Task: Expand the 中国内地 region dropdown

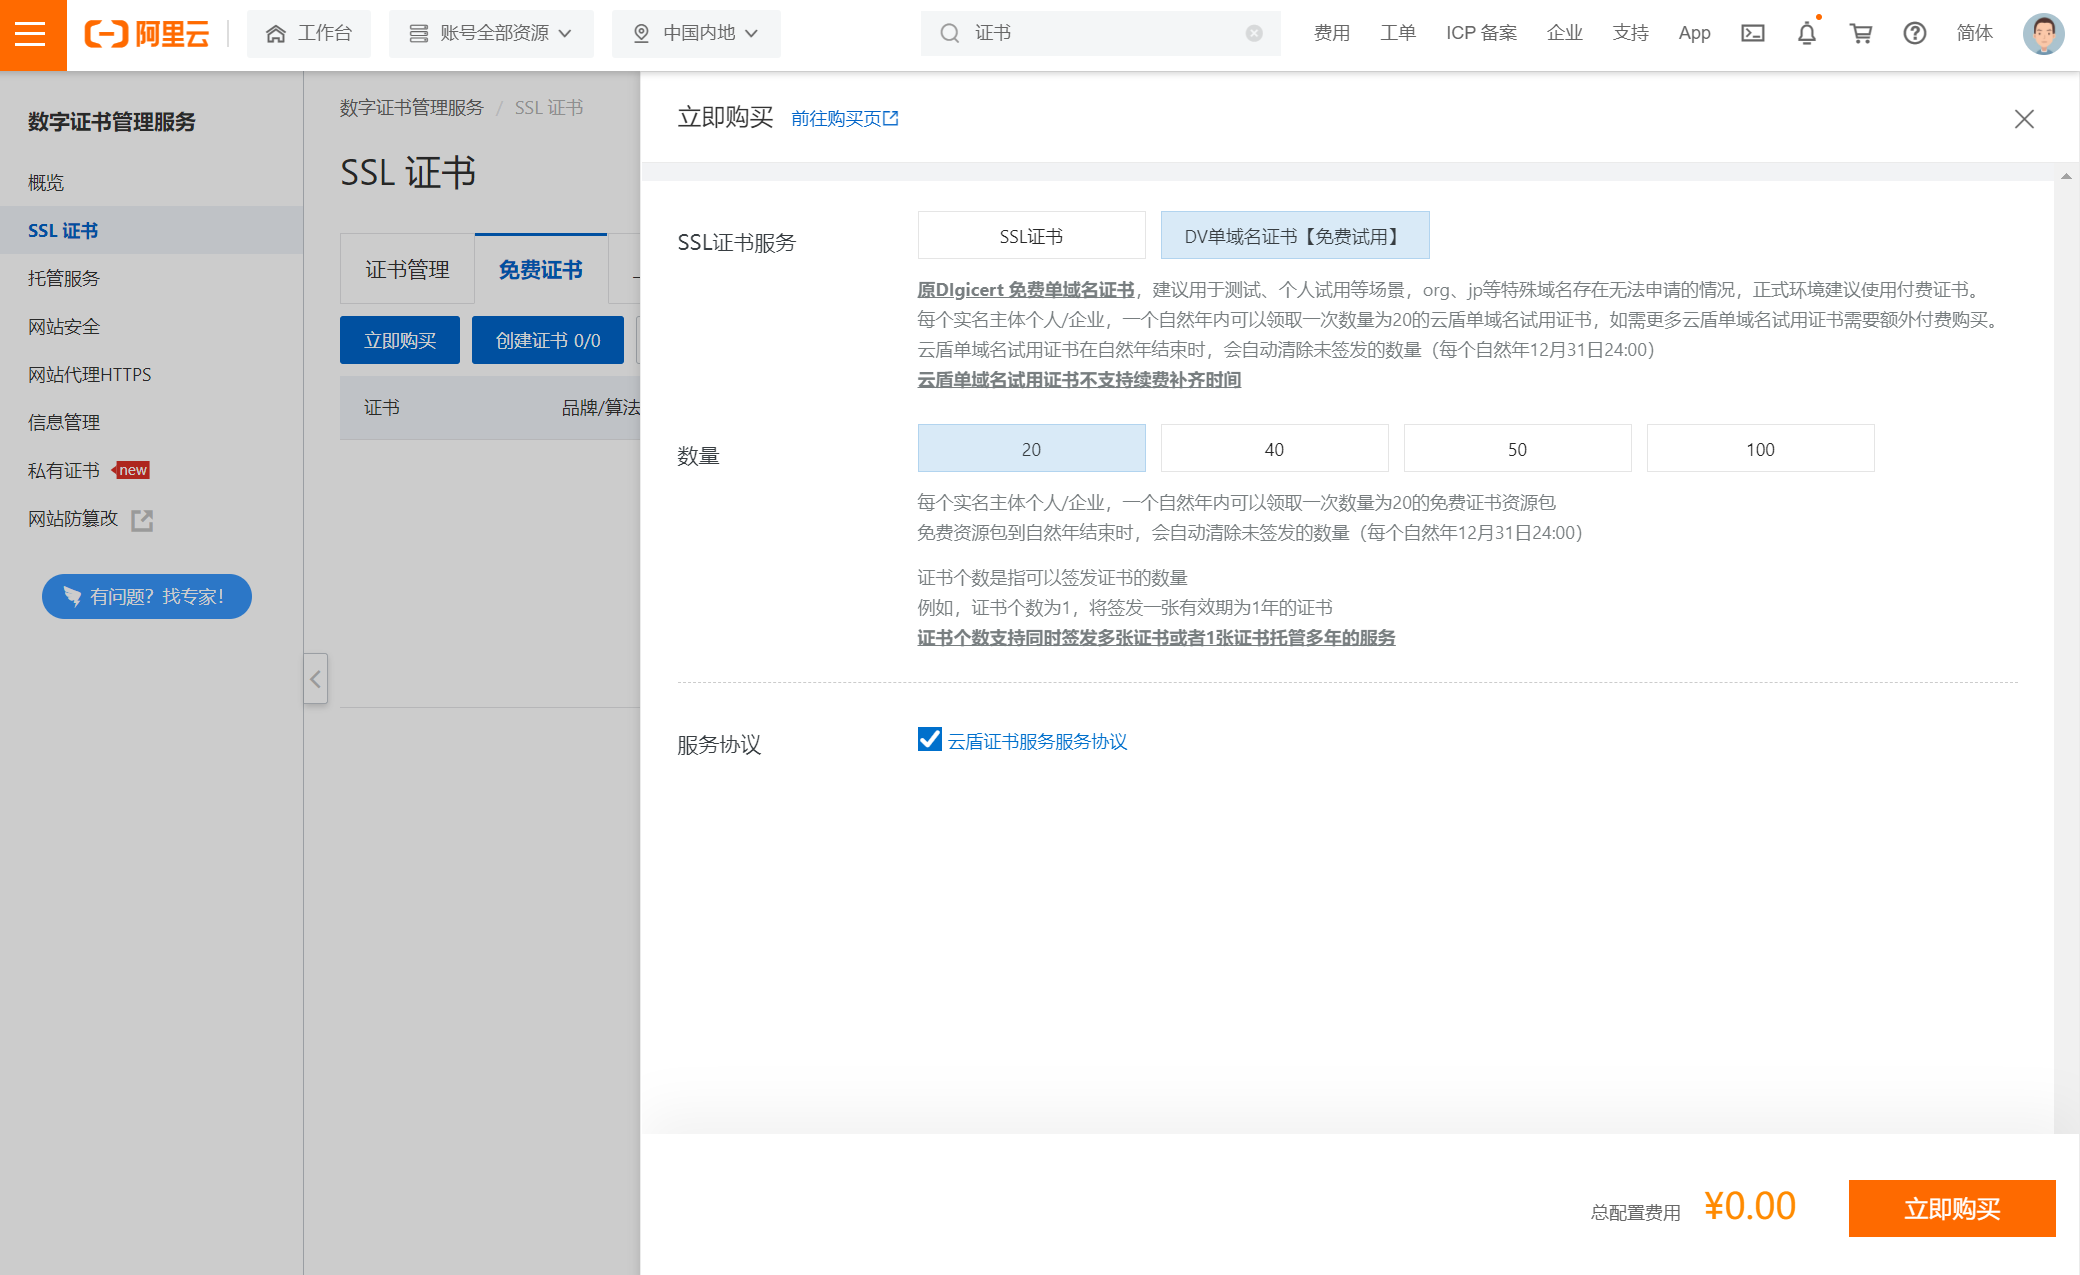Action: (x=696, y=34)
